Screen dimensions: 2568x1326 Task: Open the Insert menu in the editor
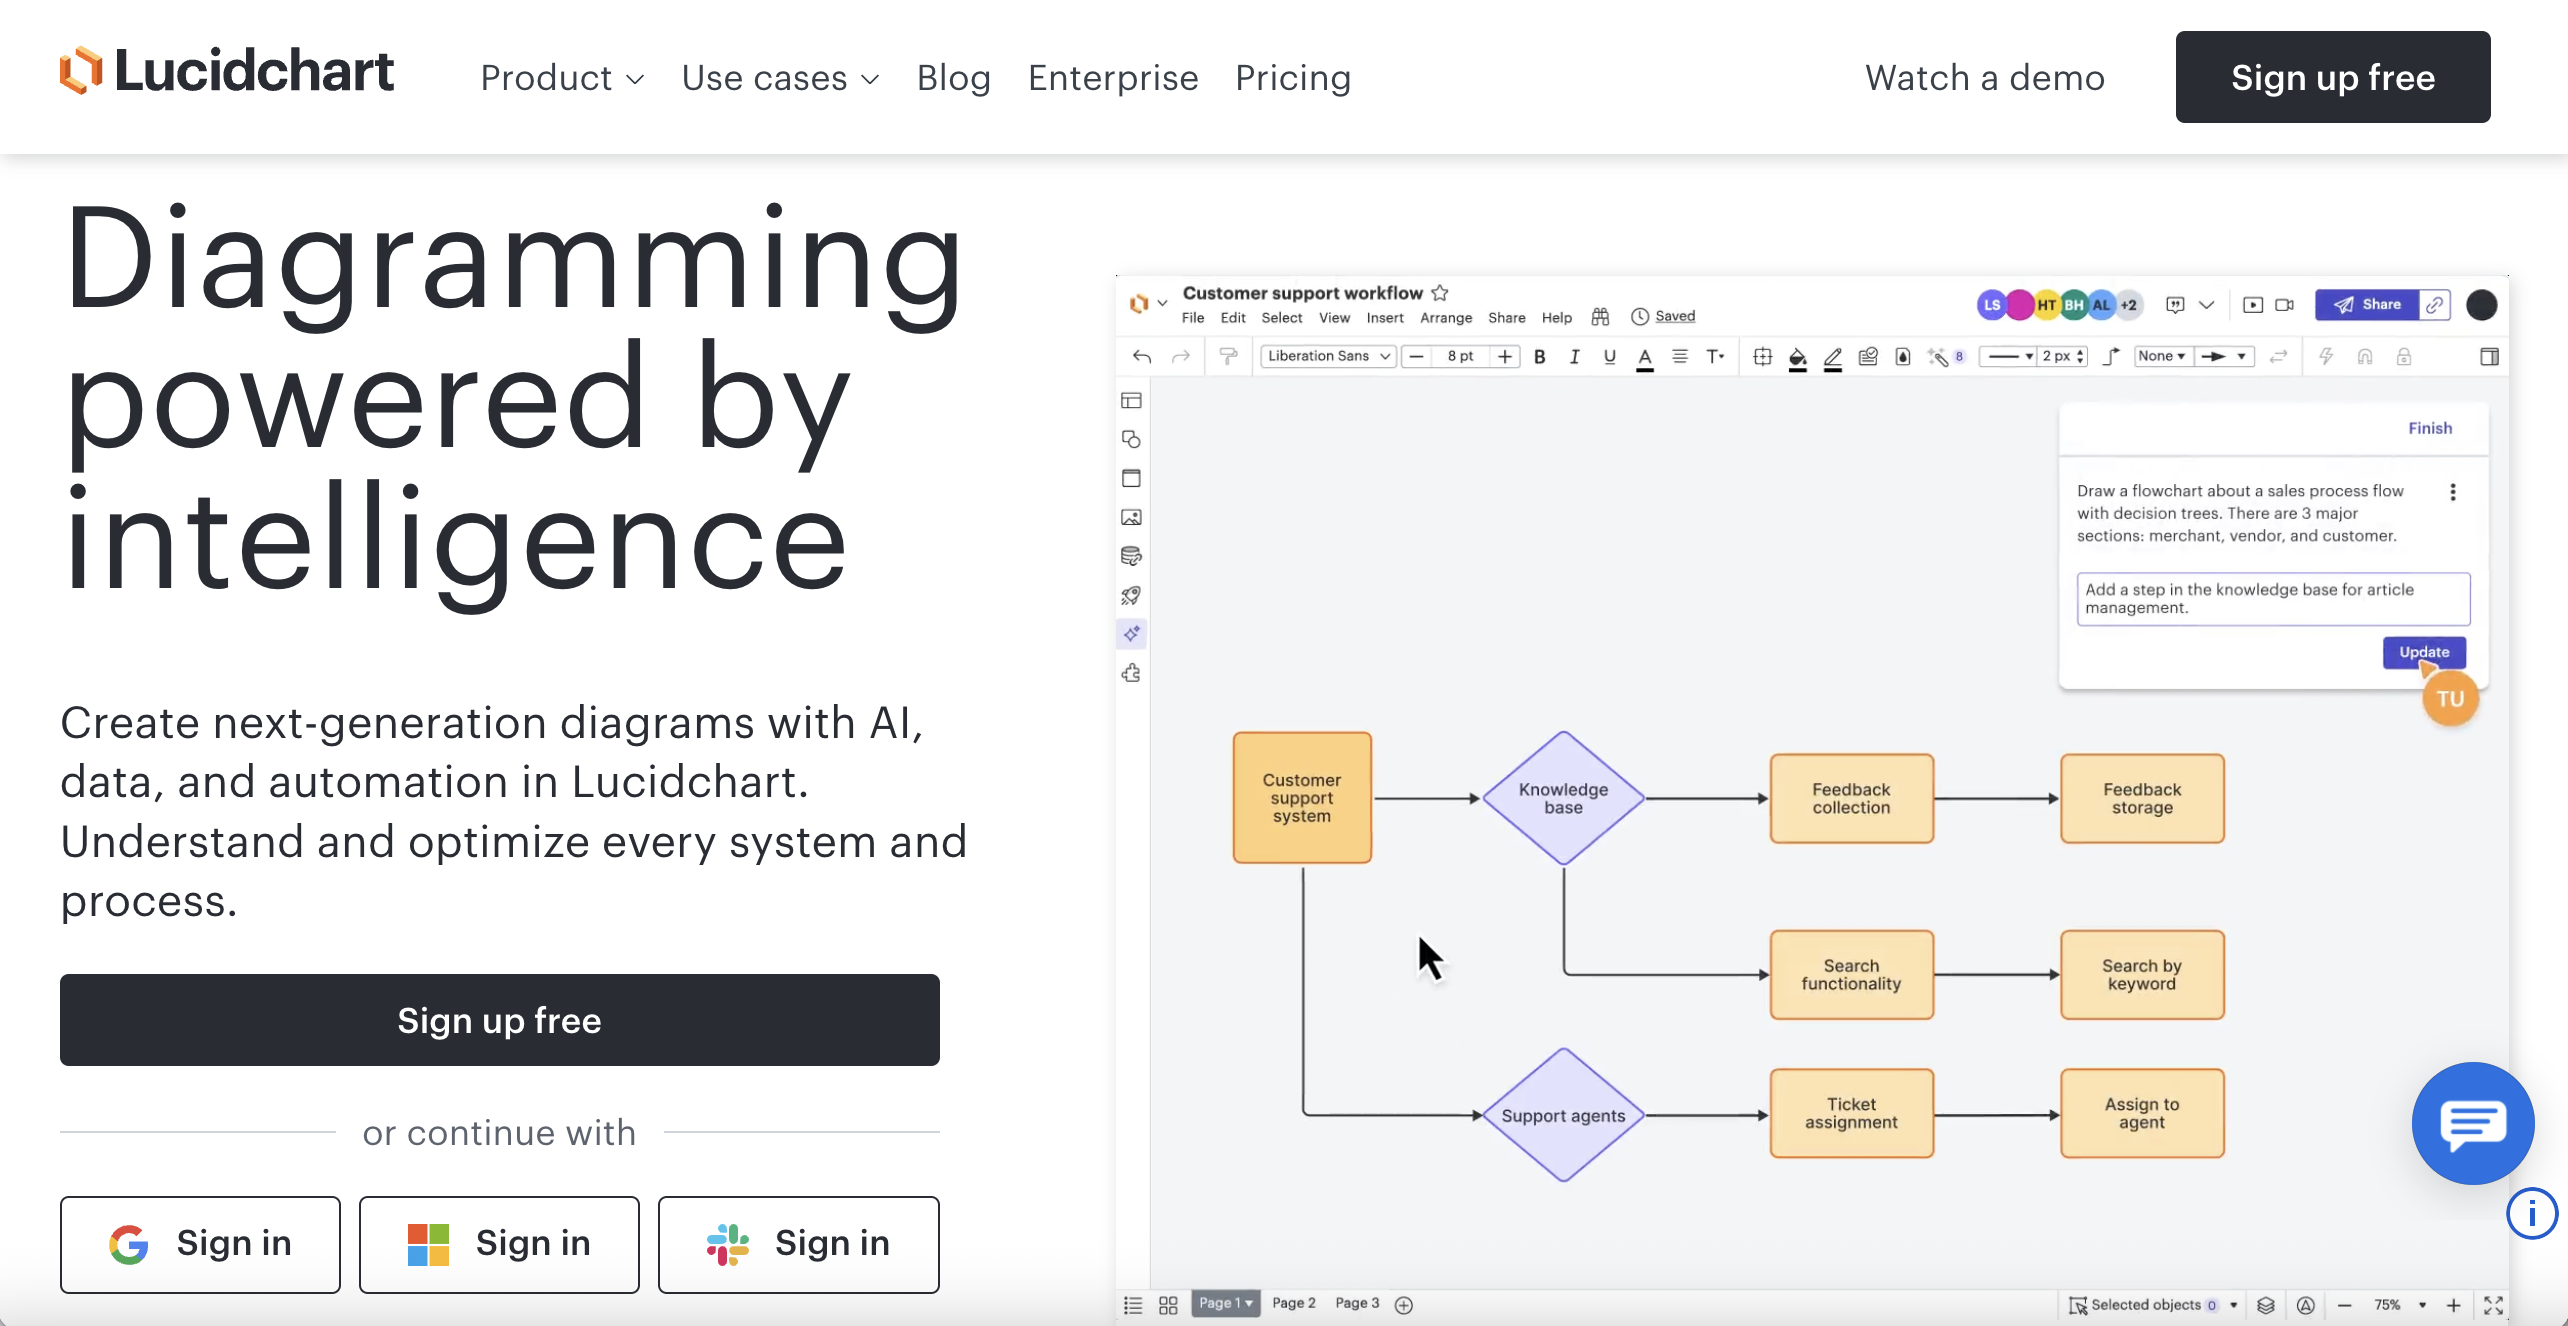point(1385,318)
